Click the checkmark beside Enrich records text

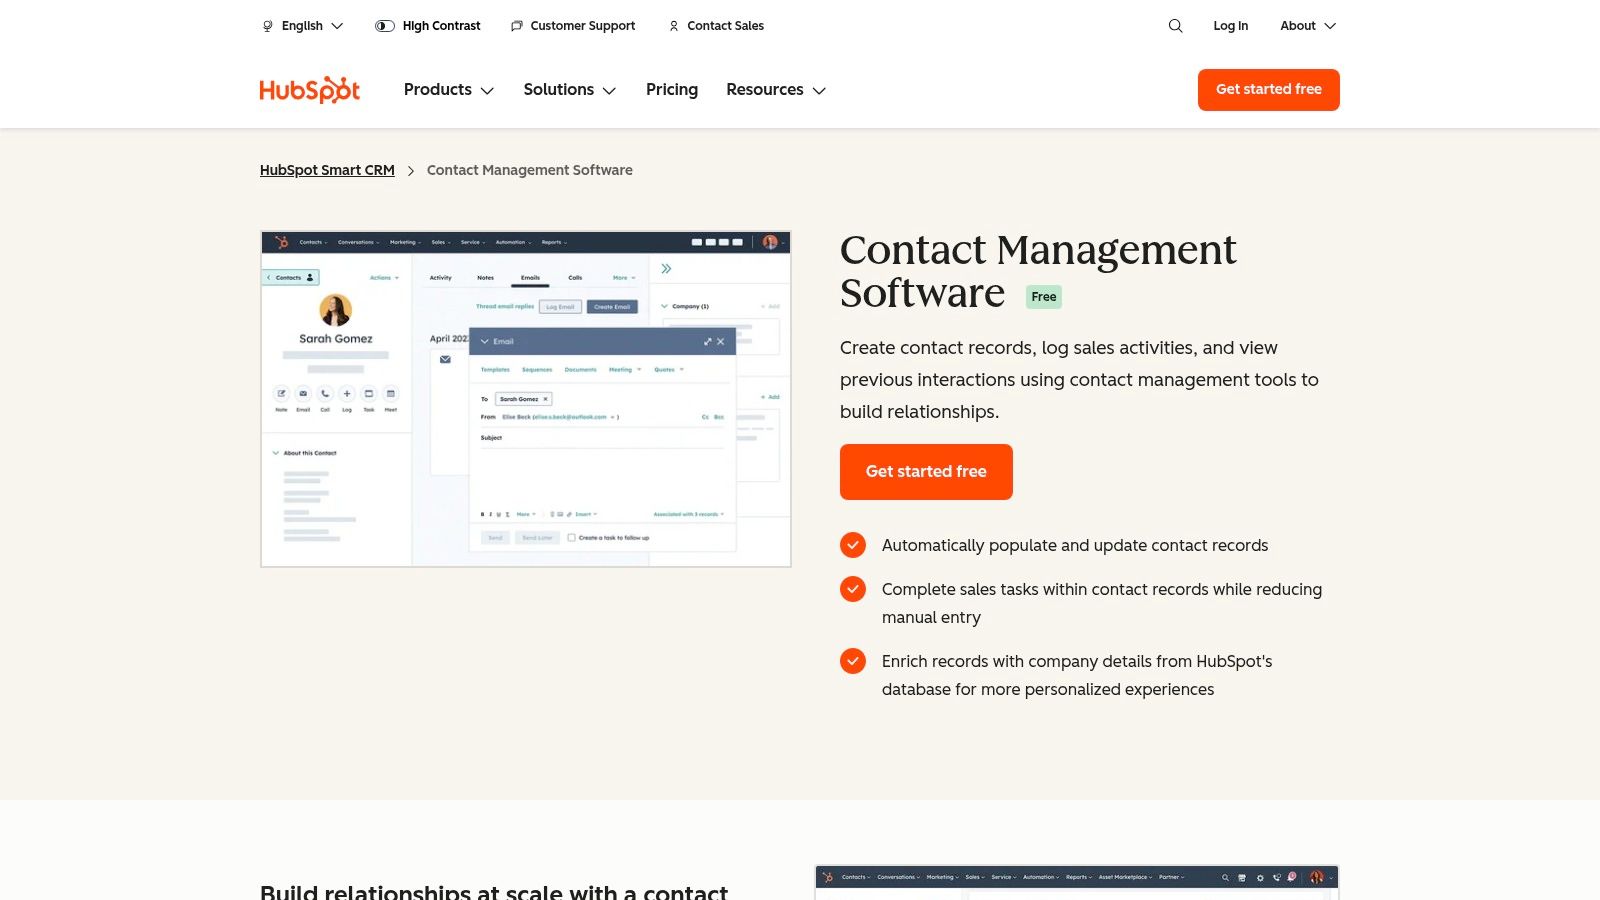point(853,661)
